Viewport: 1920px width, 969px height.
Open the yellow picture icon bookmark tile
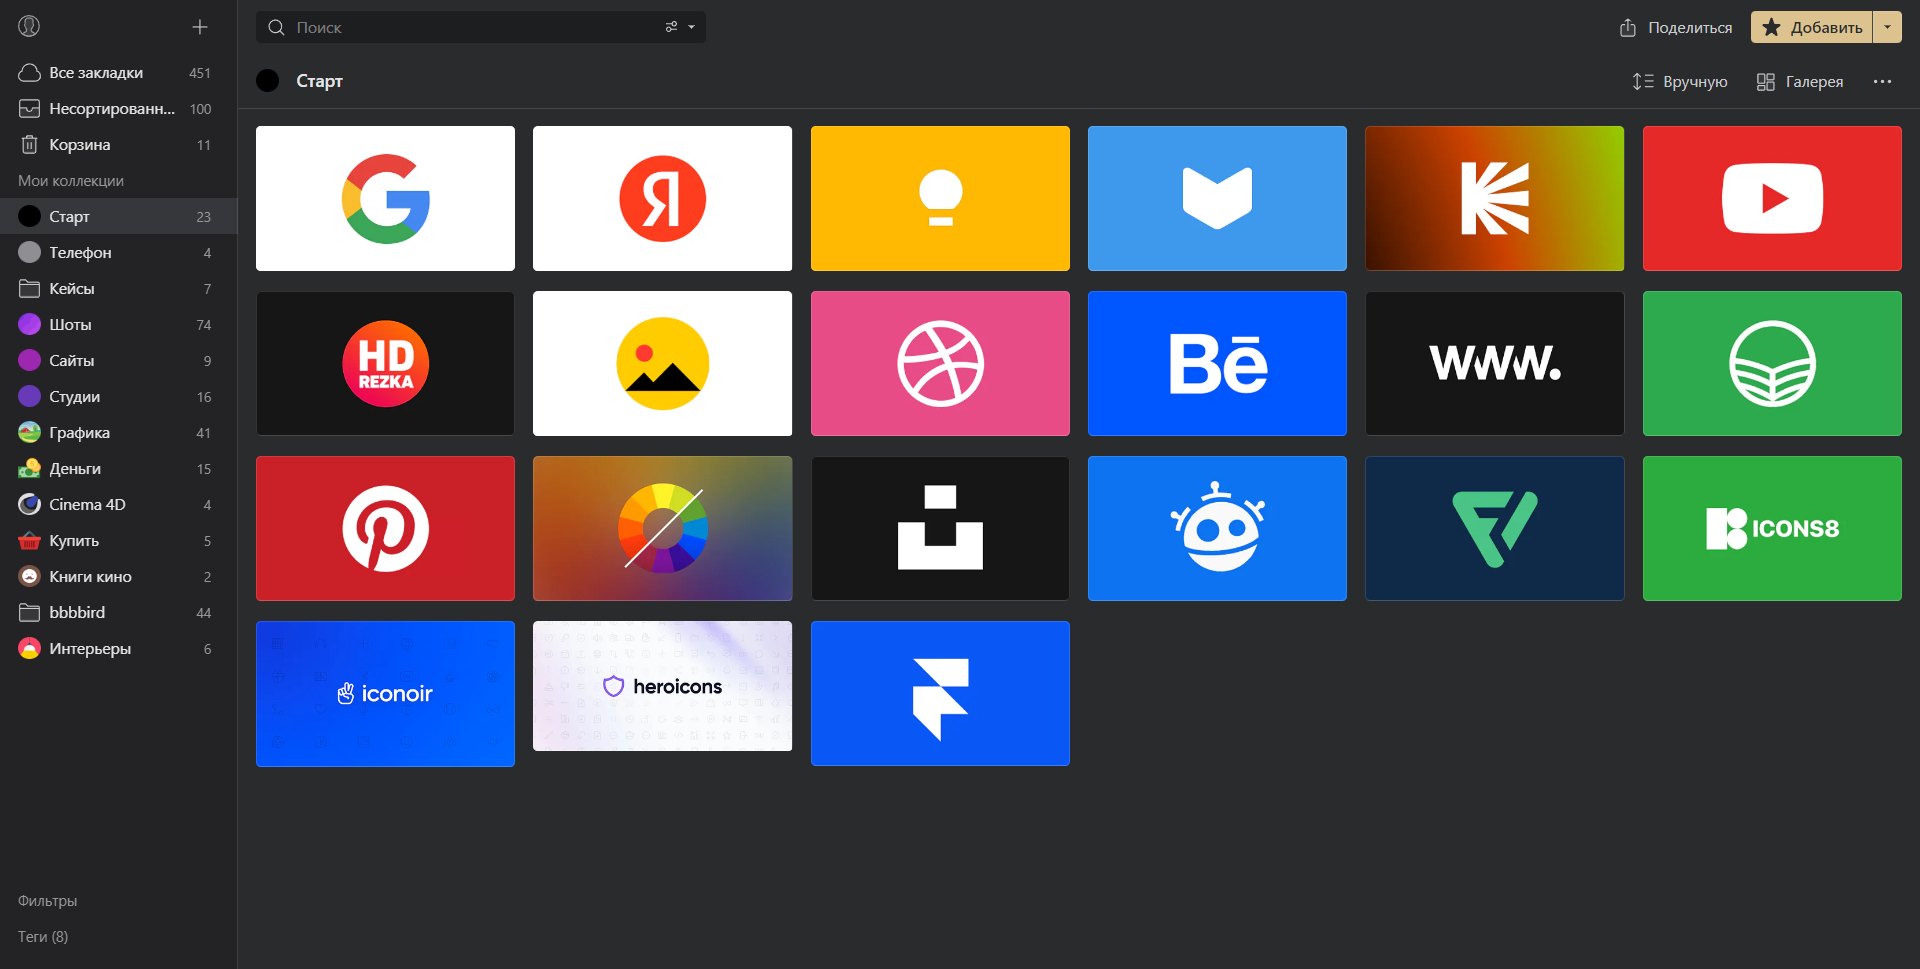(662, 363)
